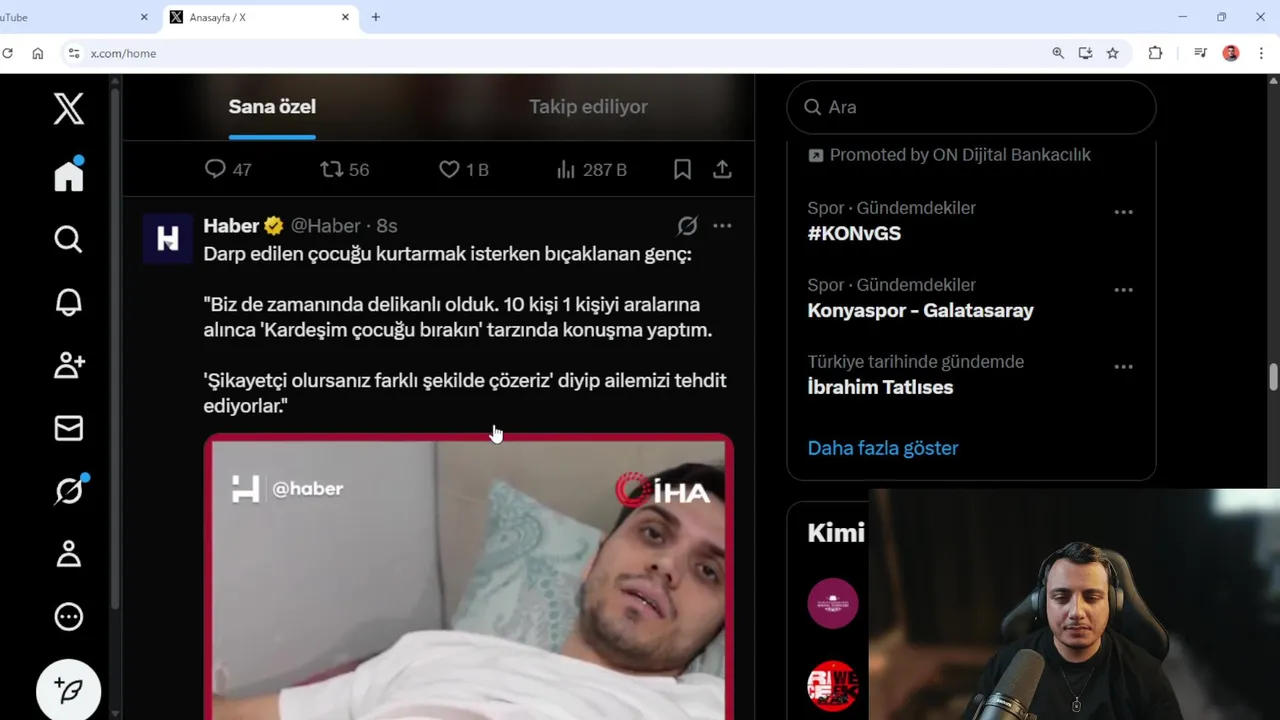Image resolution: width=1280 pixels, height=720 pixels.
Task: Install app icon in address bar
Action: (1085, 53)
